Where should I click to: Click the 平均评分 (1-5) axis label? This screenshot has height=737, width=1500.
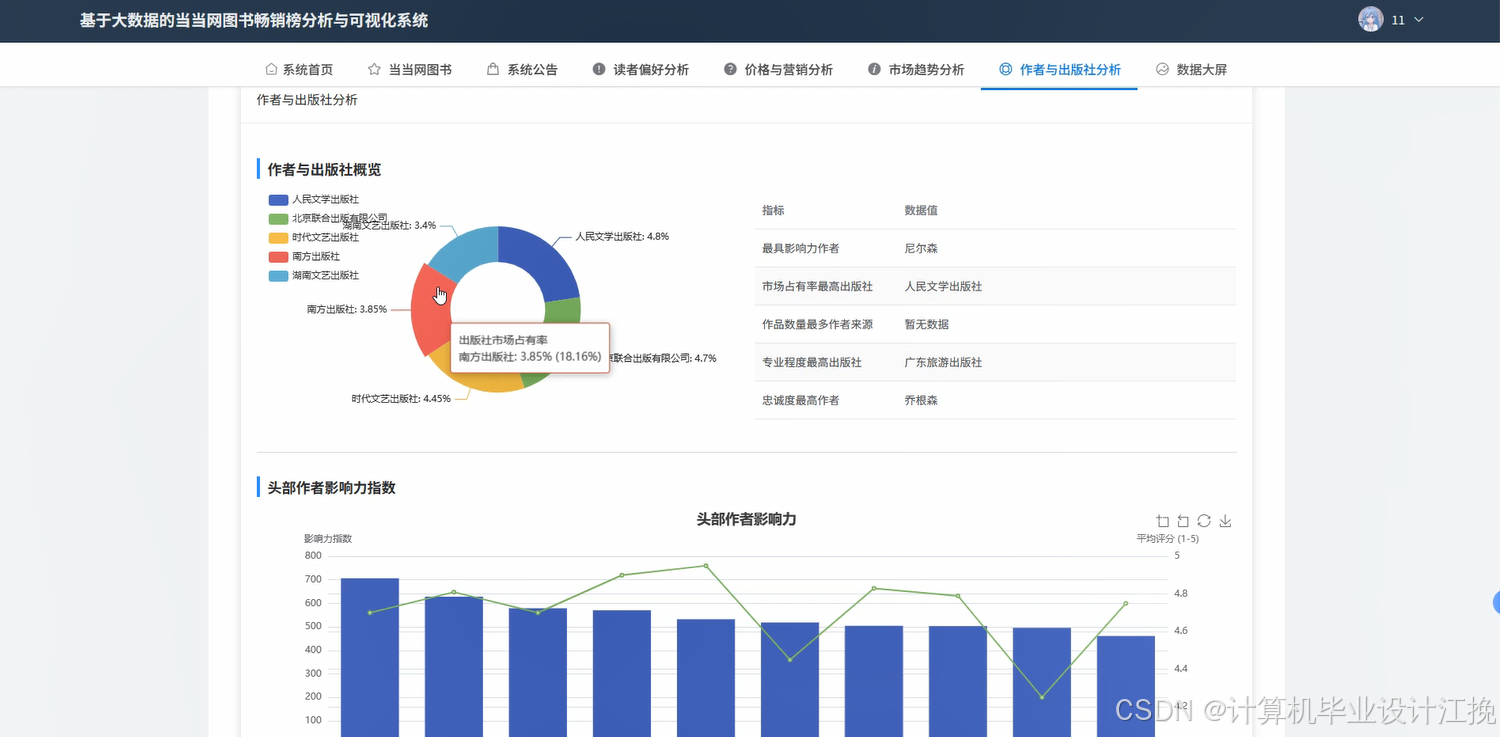coord(1167,538)
